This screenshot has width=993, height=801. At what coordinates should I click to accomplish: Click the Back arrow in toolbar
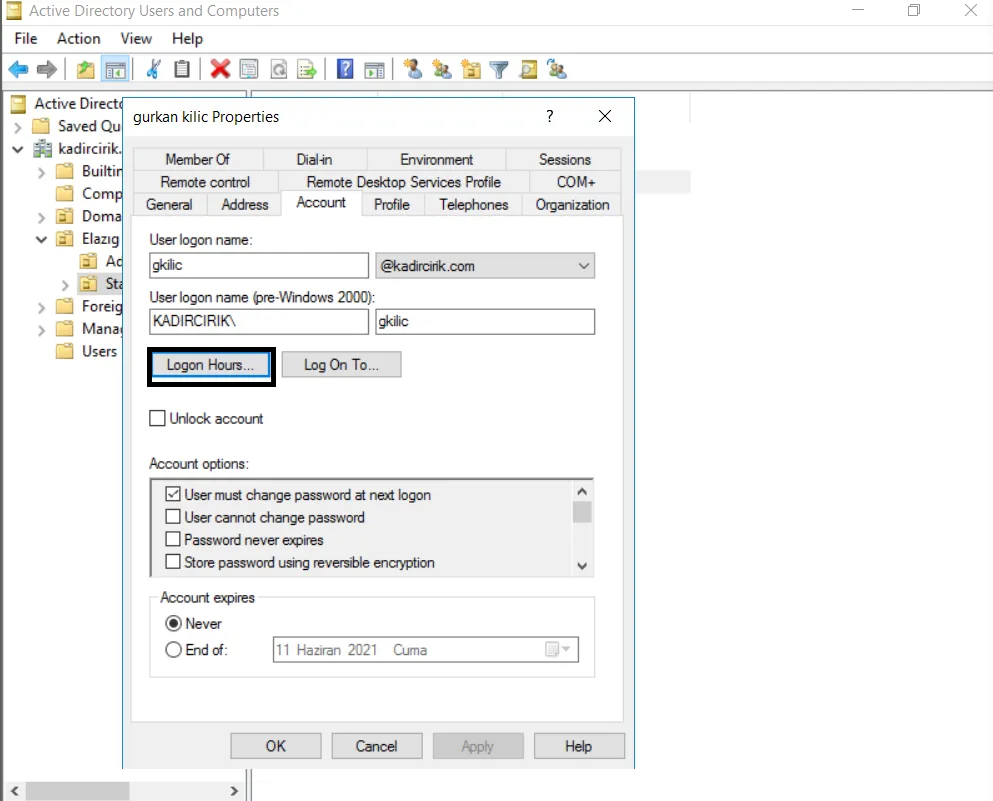pos(18,69)
